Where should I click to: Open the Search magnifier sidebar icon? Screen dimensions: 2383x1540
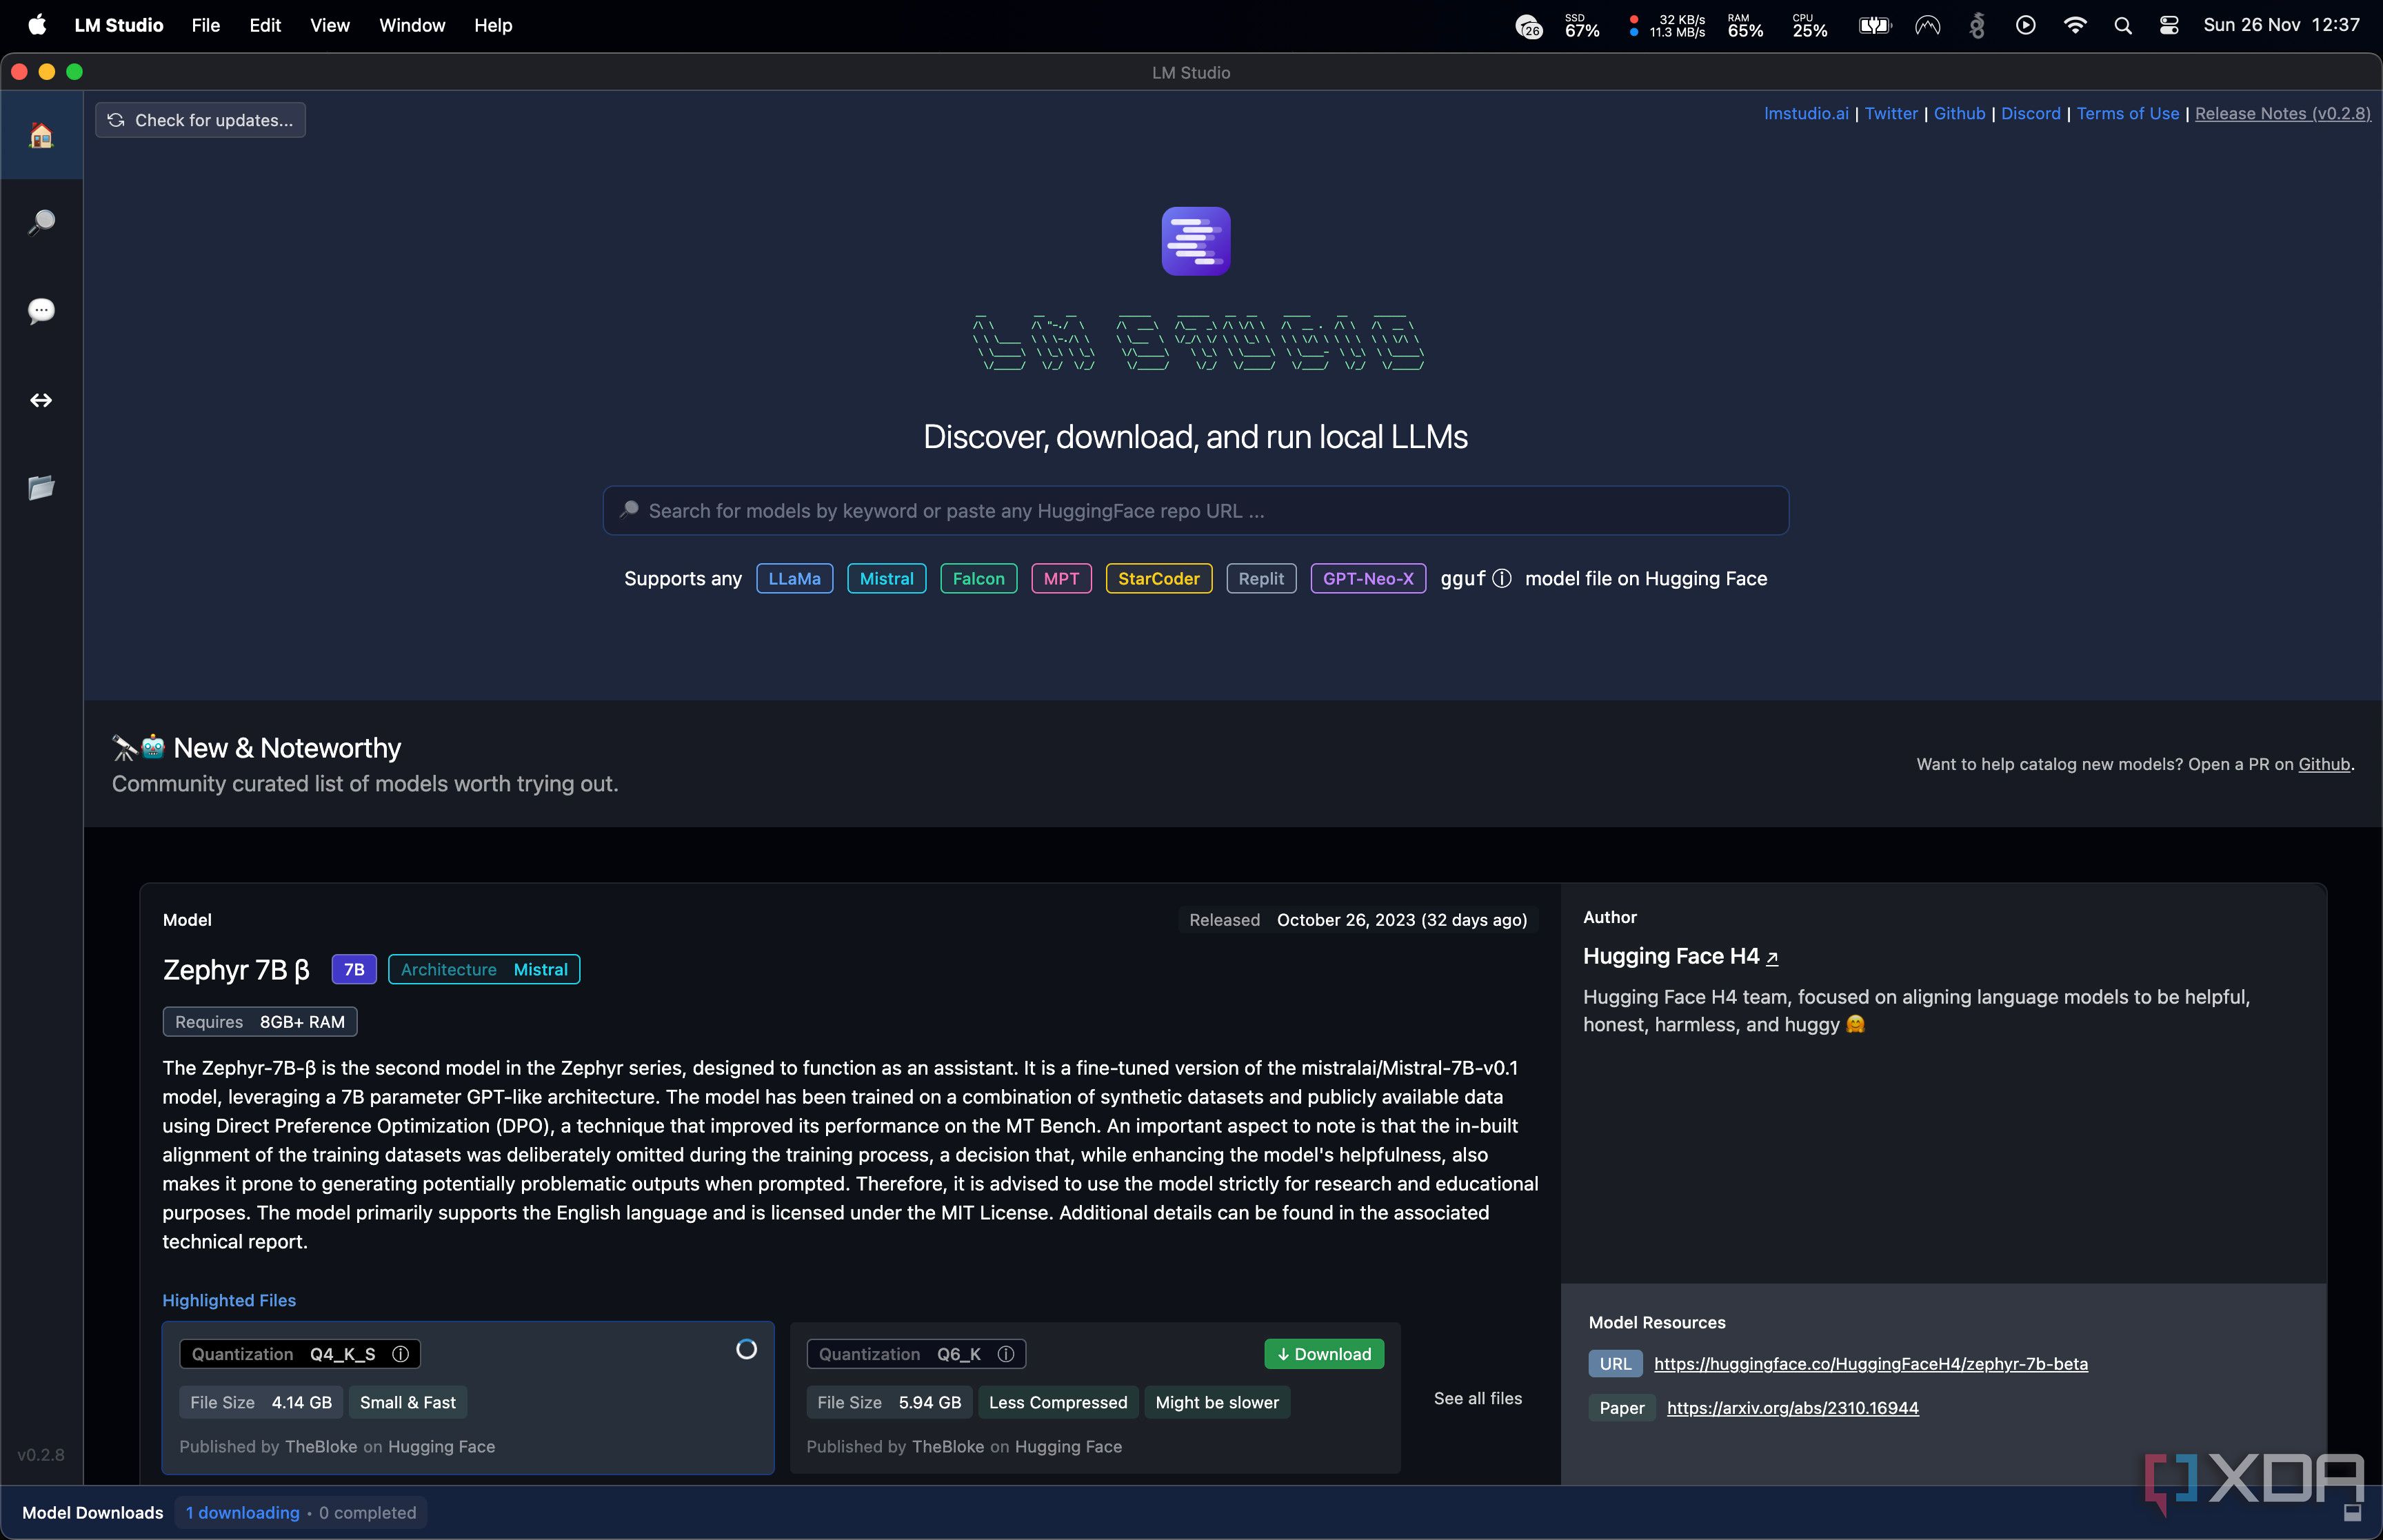tap(41, 222)
